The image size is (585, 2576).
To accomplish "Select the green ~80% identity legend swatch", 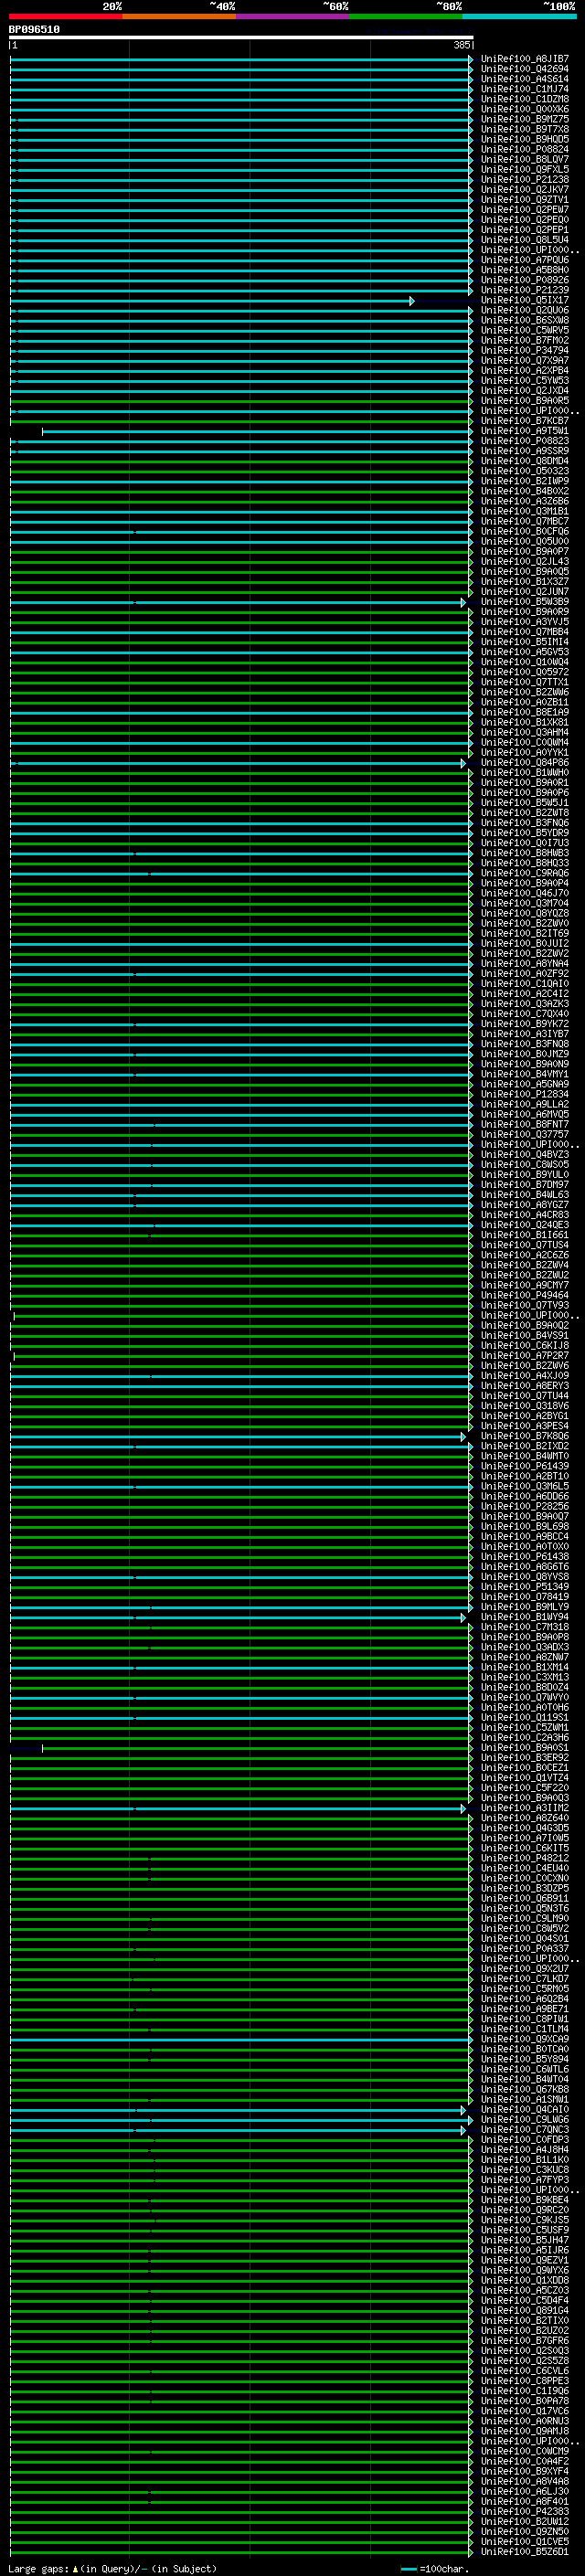I will pyautogui.click(x=406, y=16).
